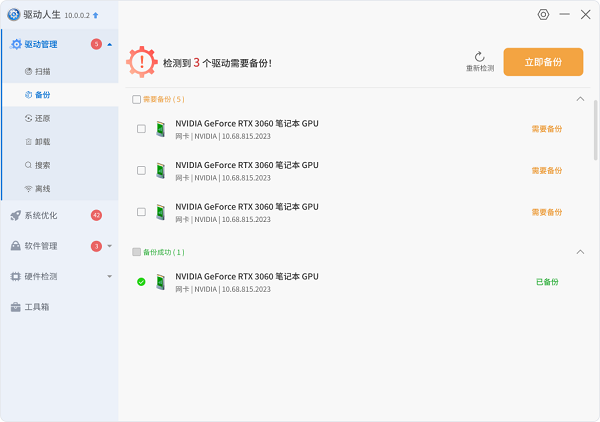Click 需要备份 status of second driver
Viewport: 600px width, 422px height.
[x=546, y=171]
